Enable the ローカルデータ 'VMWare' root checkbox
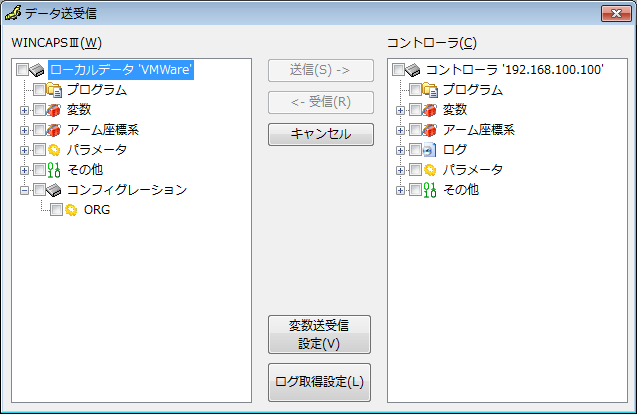 (23, 70)
